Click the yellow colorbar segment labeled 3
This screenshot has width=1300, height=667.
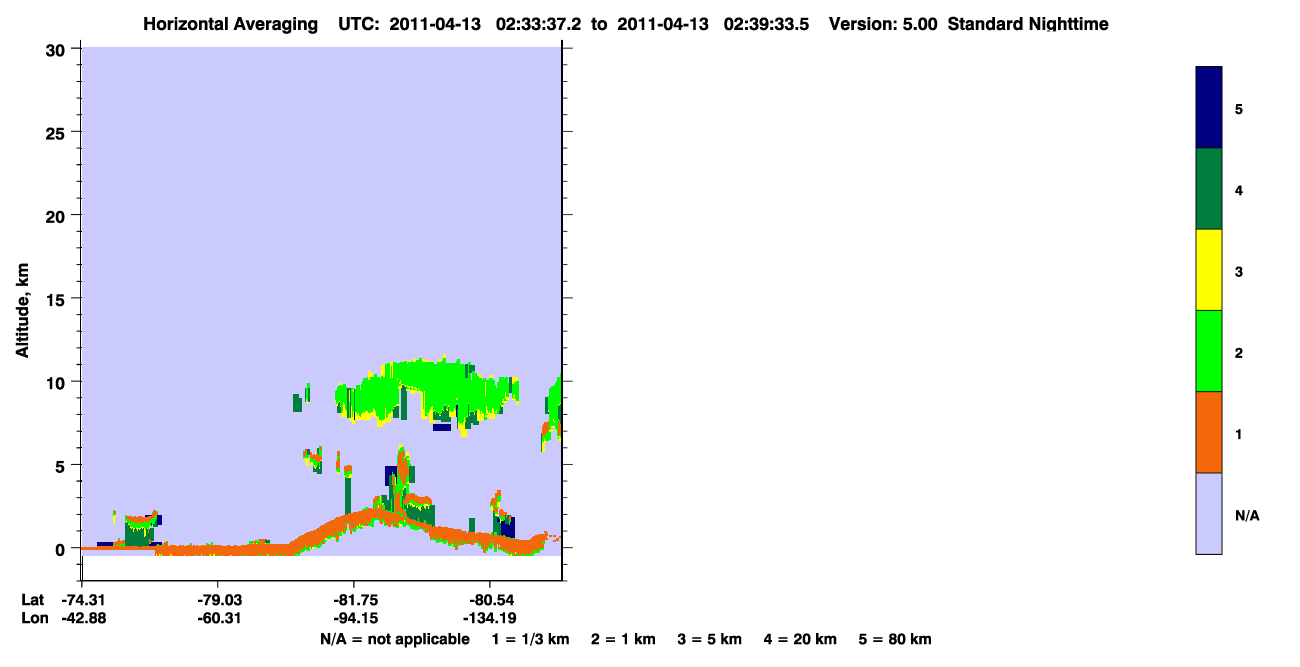click(x=1209, y=270)
